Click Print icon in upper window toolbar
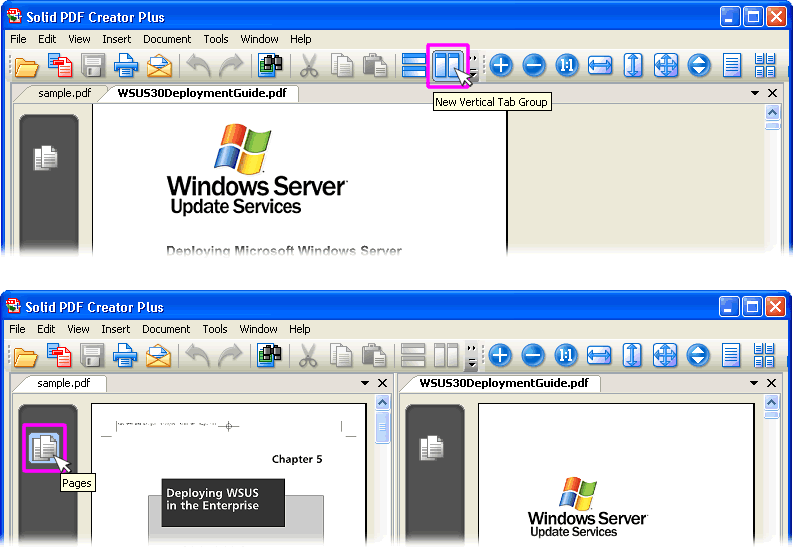This screenshot has height=560, width=800. coord(126,66)
